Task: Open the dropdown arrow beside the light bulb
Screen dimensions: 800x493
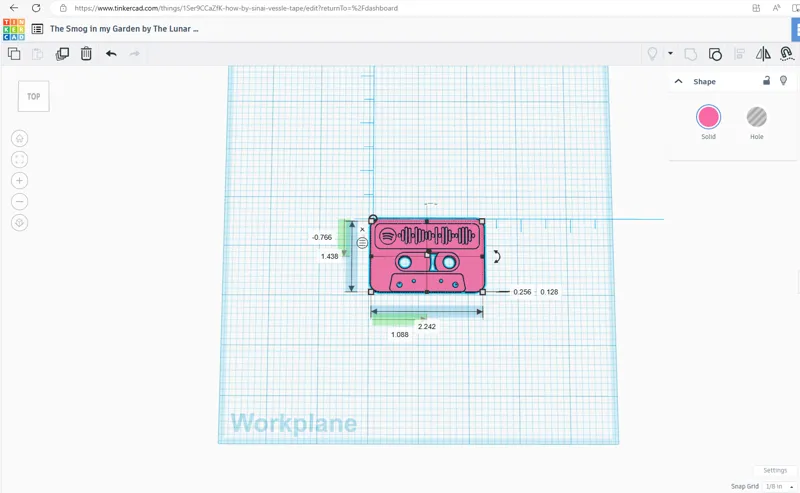Action: click(670, 53)
